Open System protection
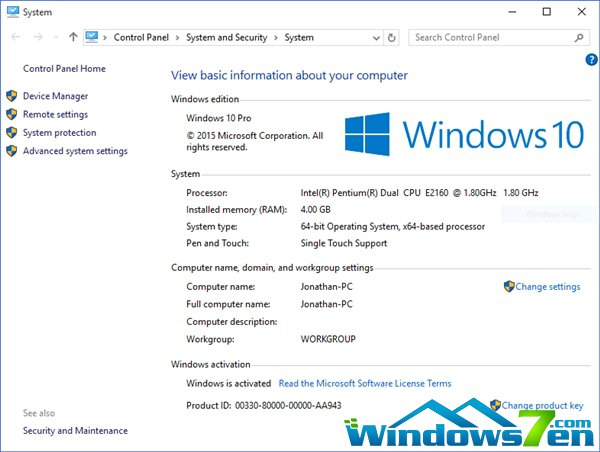The width and height of the screenshot is (600, 452). point(60,133)
